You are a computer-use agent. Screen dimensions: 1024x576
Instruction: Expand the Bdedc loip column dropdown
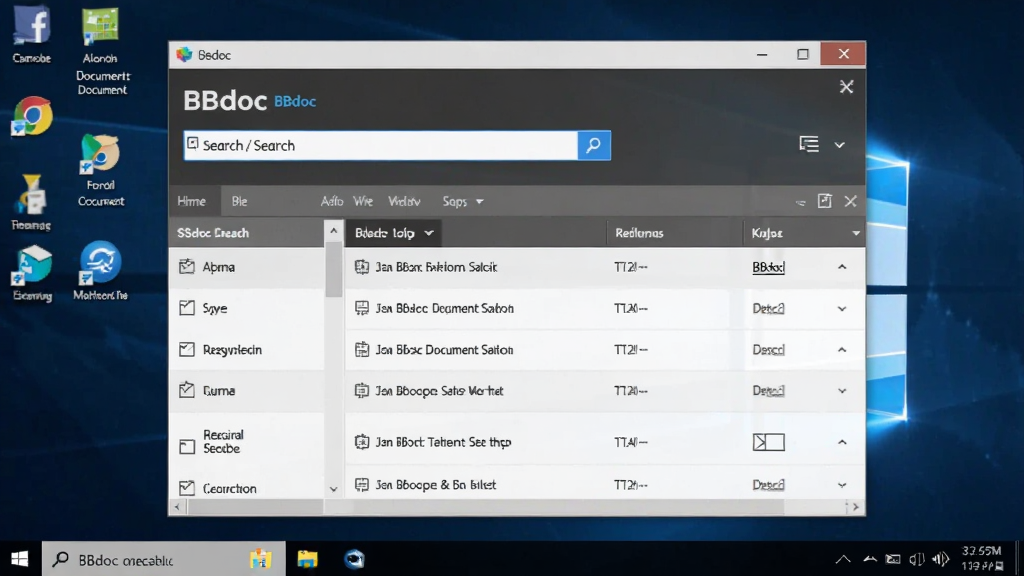[429, 233]
